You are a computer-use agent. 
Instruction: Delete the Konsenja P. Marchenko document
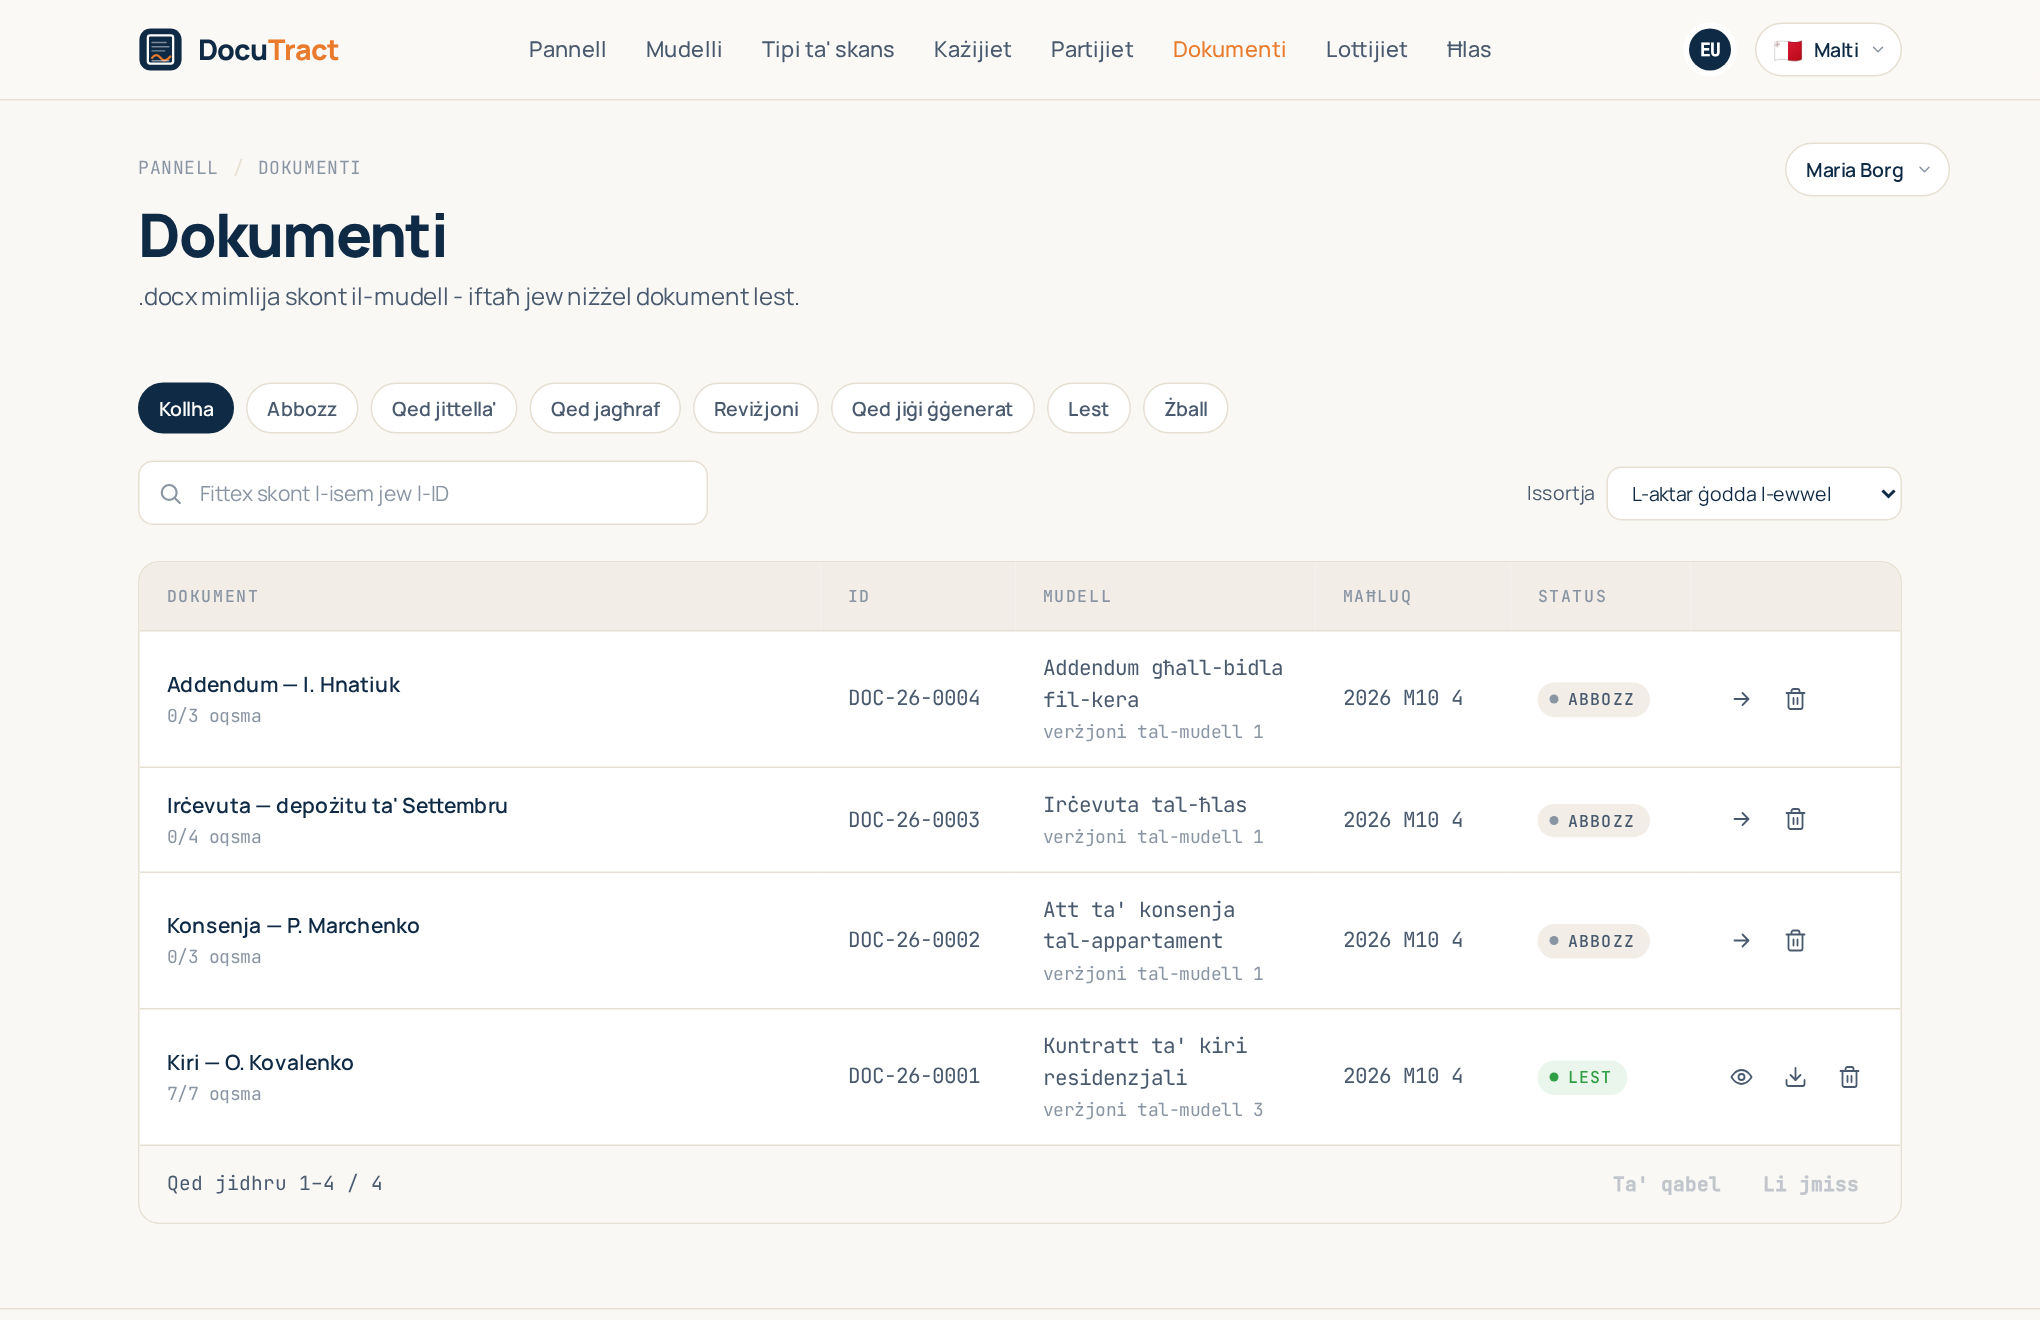(x=1795, y=941)
